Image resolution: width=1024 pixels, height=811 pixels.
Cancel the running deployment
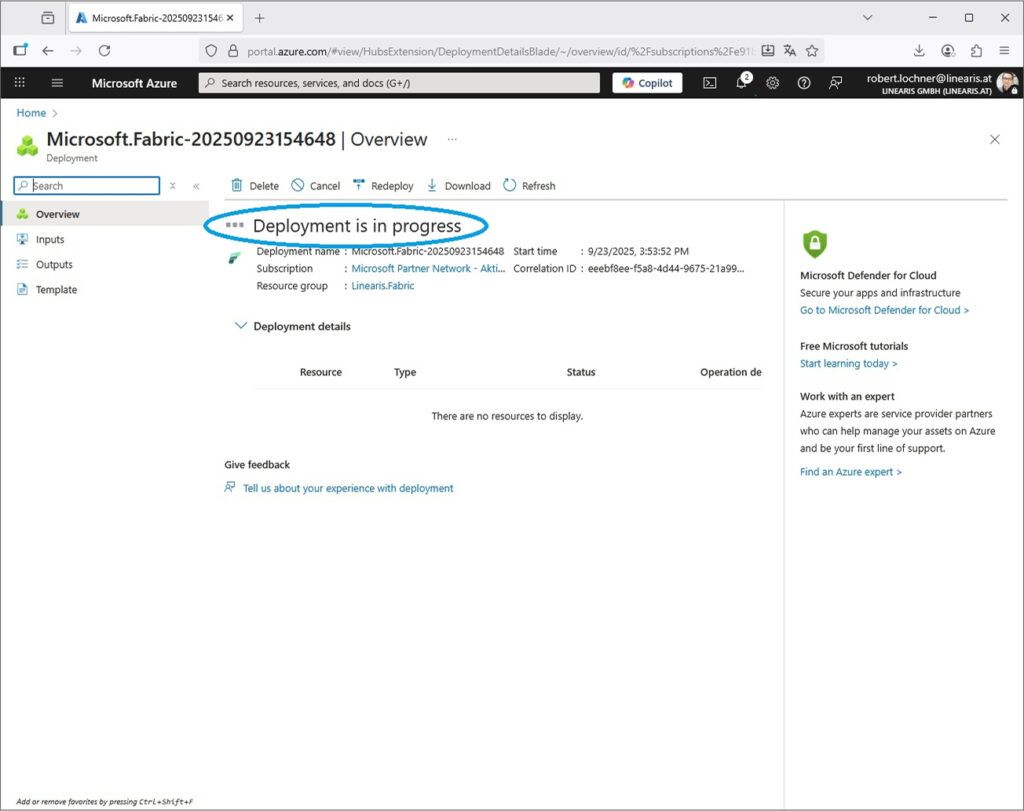click(315, 185)
